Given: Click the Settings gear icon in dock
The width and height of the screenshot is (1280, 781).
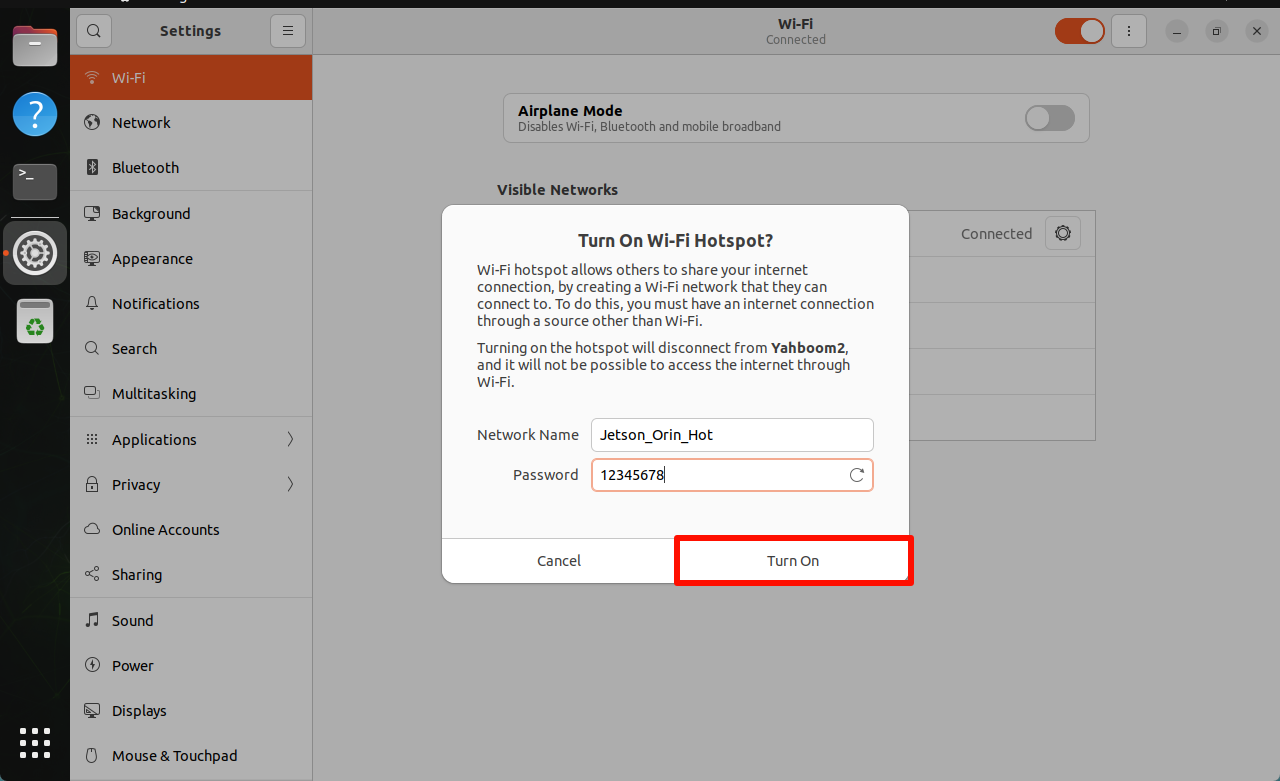Looking at the screenshot, I should [35, 253].
